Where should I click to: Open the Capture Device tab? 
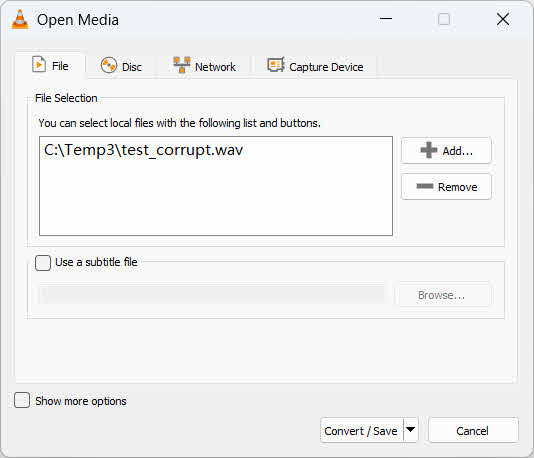[x=315, y=66]
